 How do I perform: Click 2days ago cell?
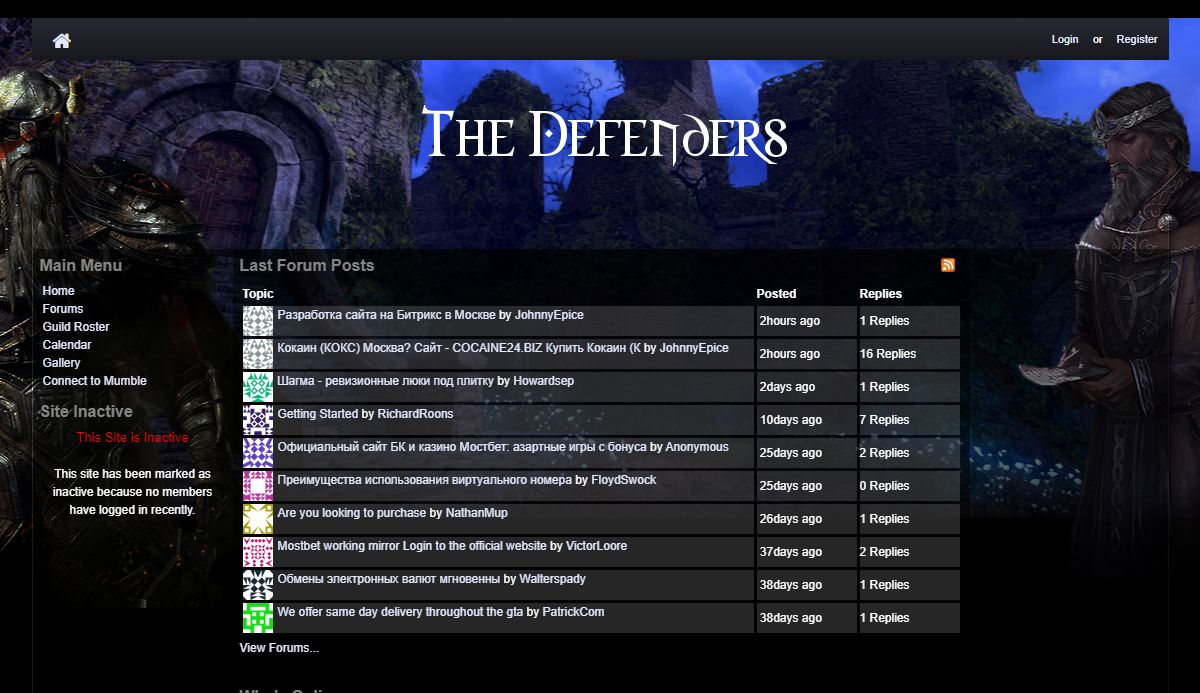(x=806, y=387)
